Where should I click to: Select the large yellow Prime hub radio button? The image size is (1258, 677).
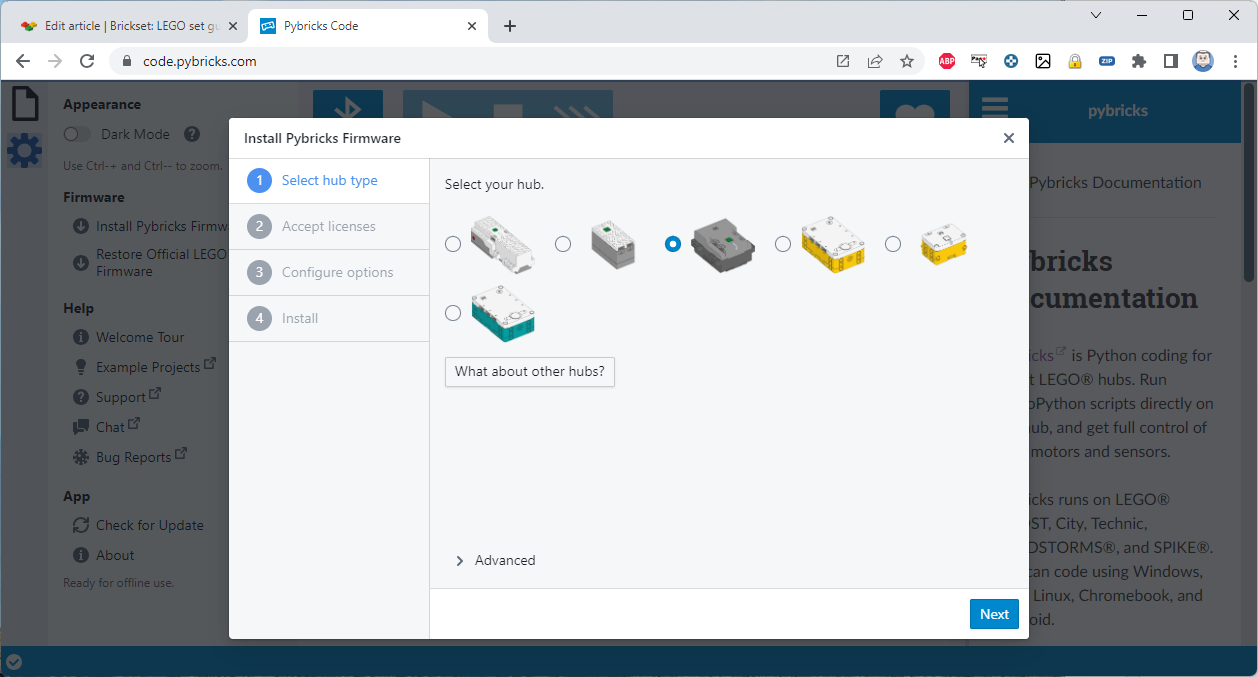pyautogui.click(x=783, y=244)
